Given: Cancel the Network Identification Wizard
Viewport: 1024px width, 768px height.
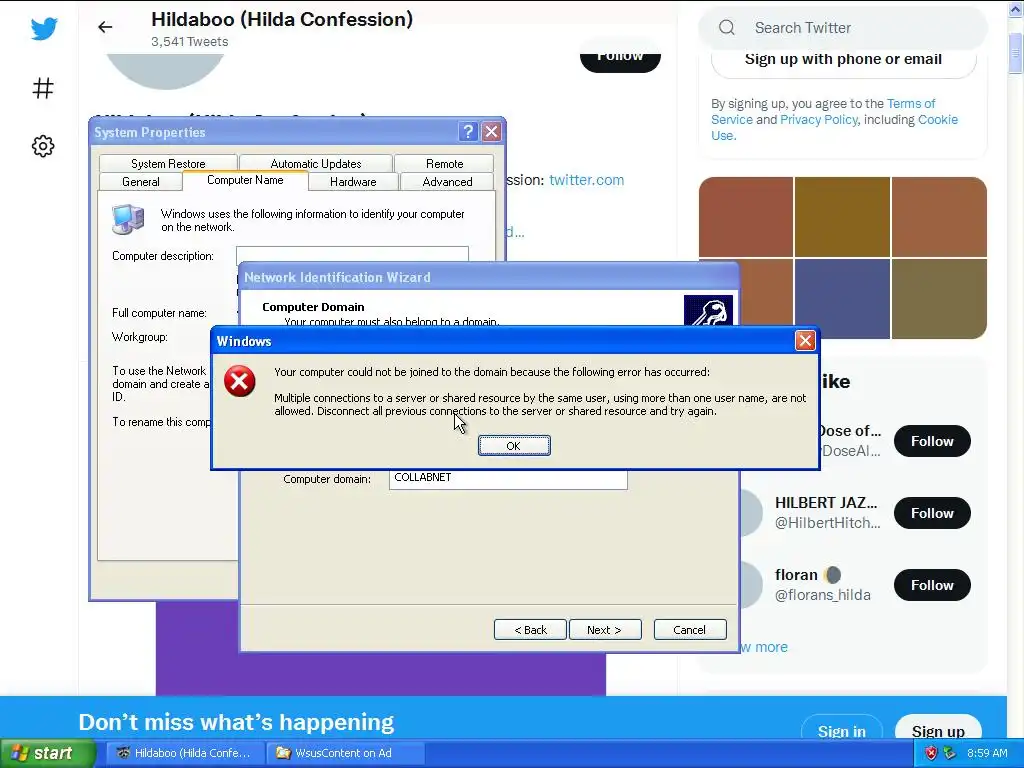Looking at the screenshot, I should click(690, 630).
